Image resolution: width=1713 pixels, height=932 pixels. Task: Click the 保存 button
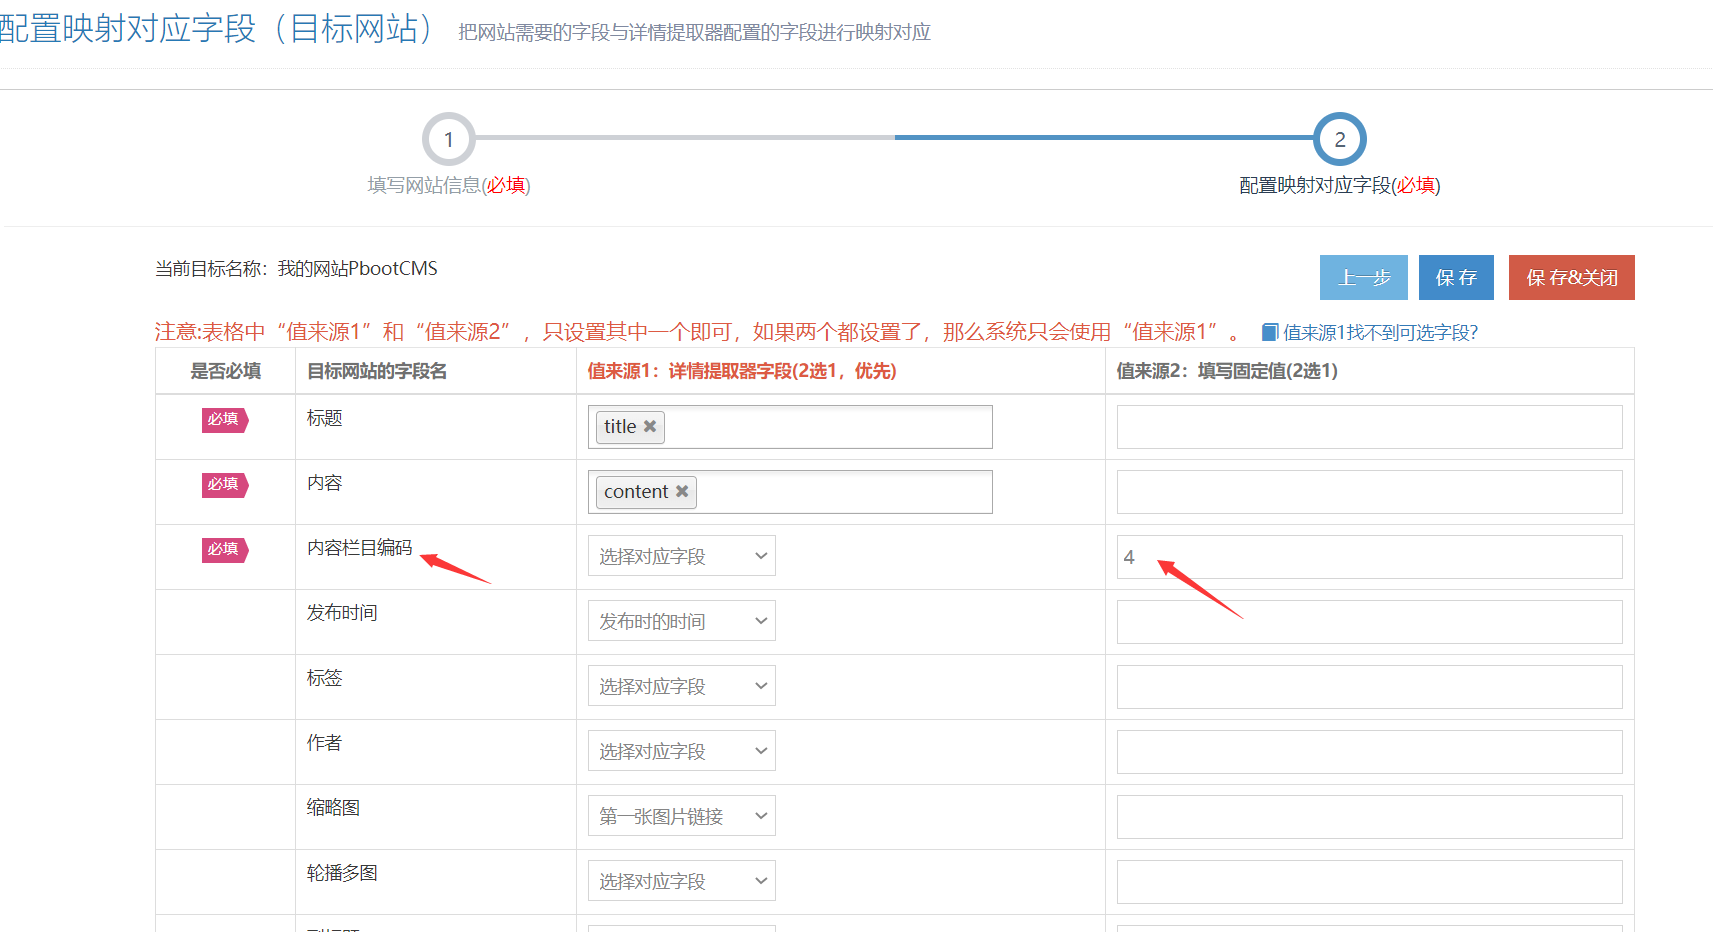(1456, 277)
